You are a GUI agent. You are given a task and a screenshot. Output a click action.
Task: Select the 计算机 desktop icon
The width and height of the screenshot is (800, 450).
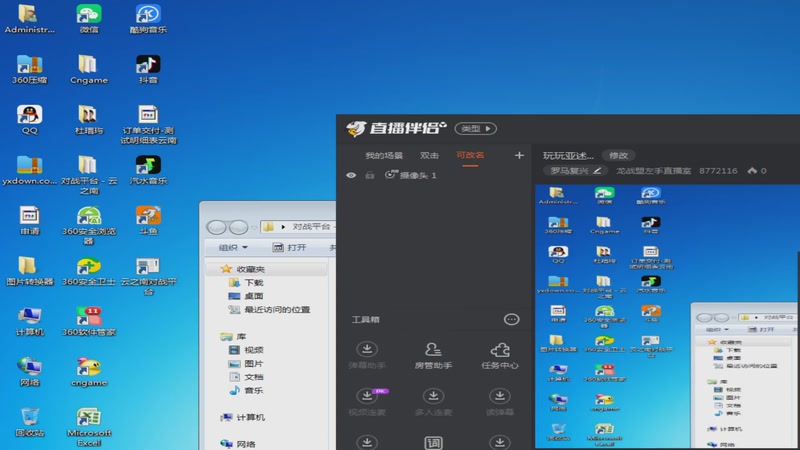pyautogui.click(x=29, y=321)
